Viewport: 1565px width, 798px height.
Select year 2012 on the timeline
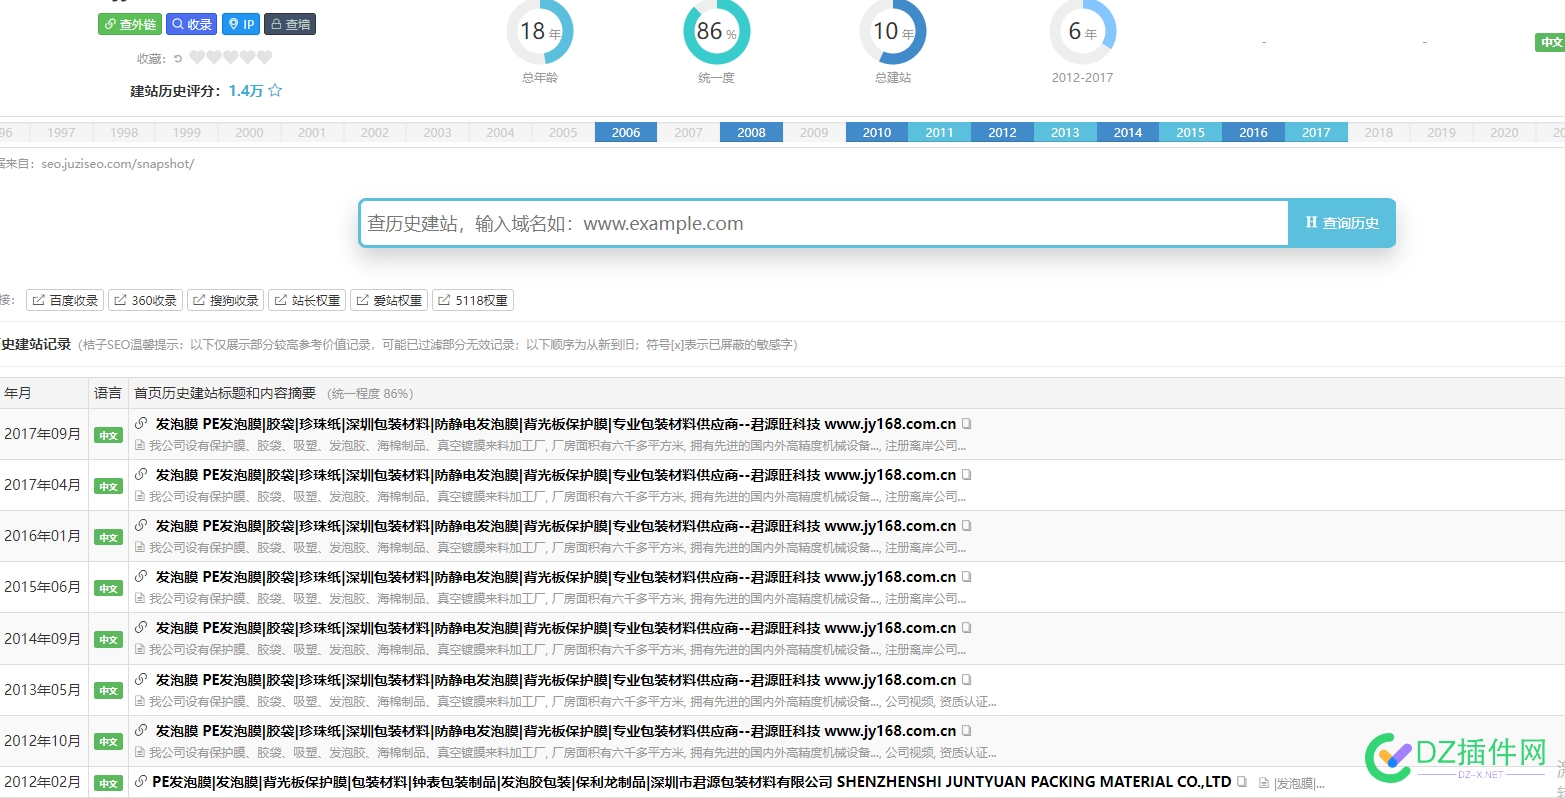coord(1002,132)
